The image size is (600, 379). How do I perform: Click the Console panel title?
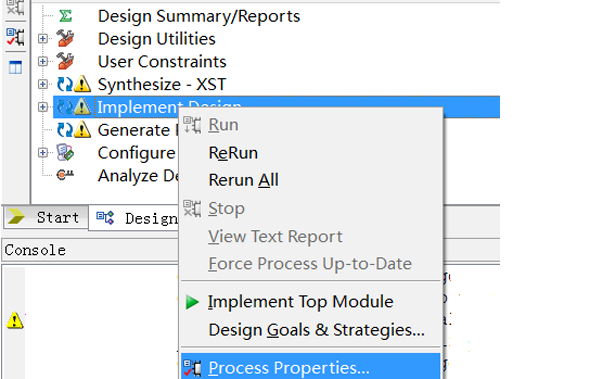pyautogui.click(x=35, y=250)
